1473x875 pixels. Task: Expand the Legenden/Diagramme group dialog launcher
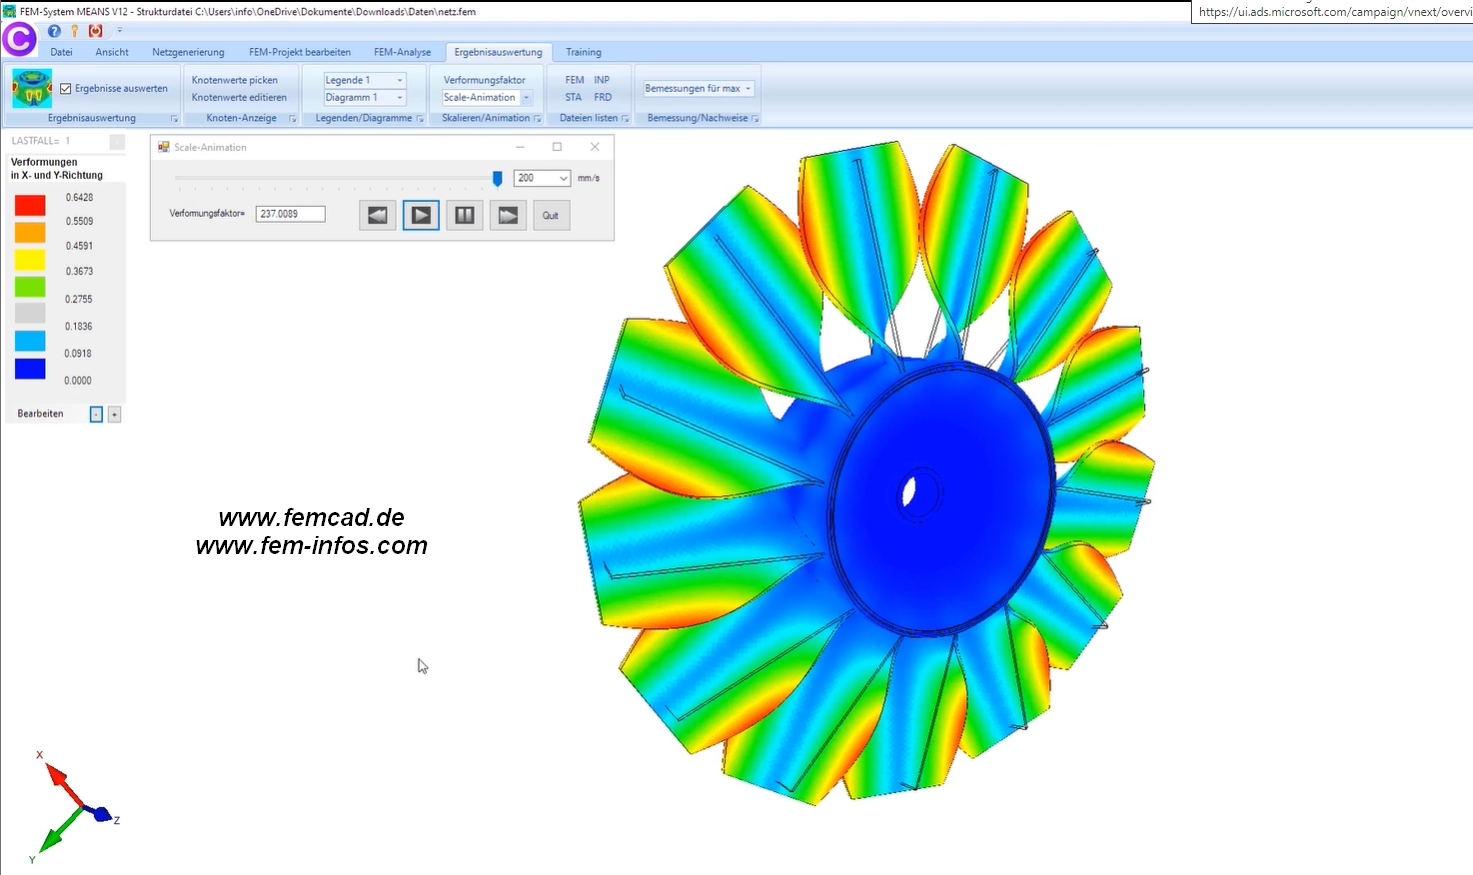click(x=420, y=119)
